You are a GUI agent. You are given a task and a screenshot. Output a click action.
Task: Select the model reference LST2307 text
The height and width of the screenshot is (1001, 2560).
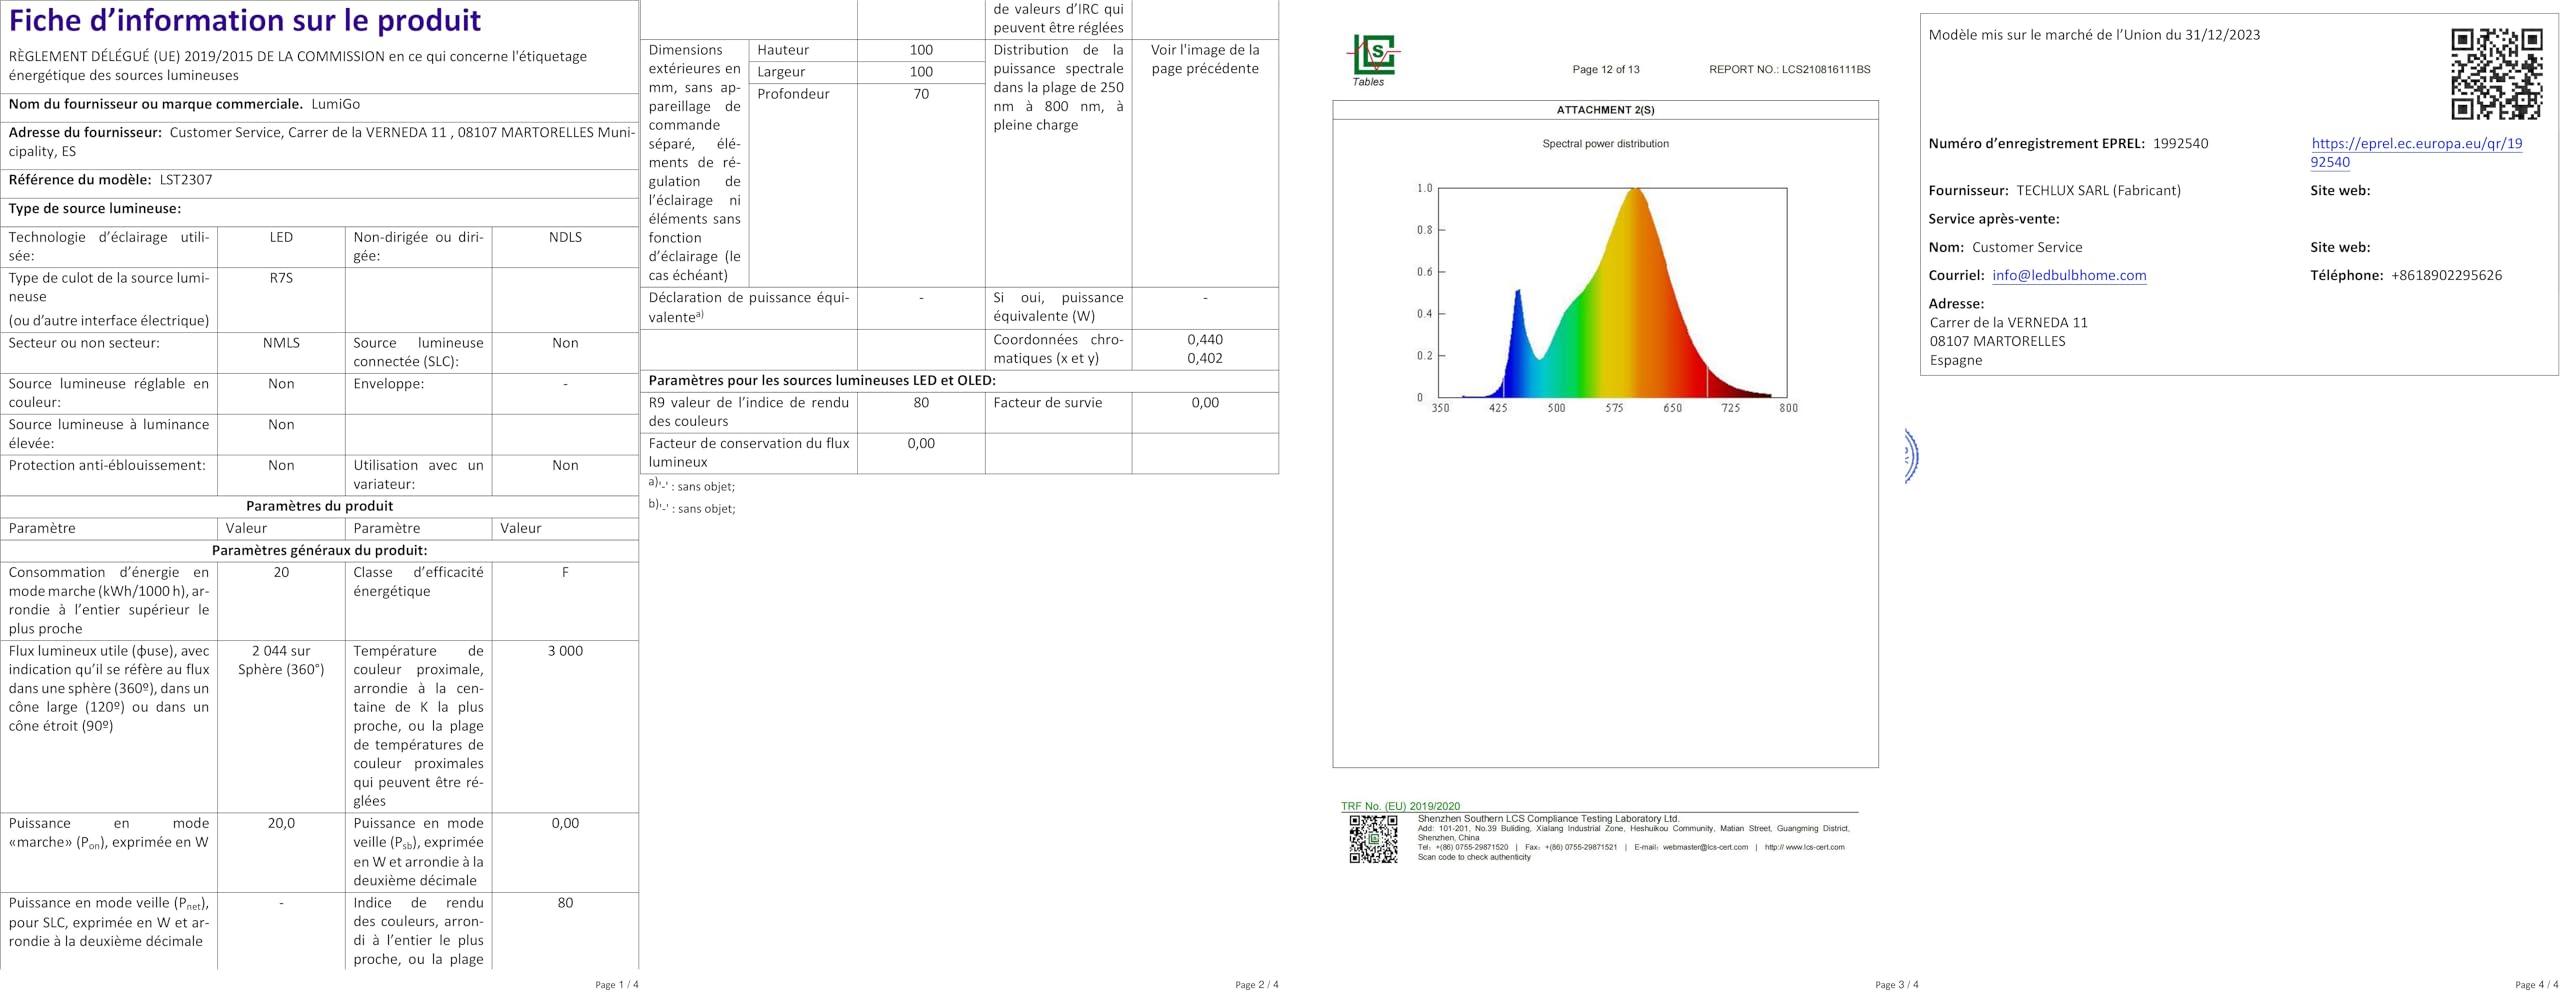(186, 180)
